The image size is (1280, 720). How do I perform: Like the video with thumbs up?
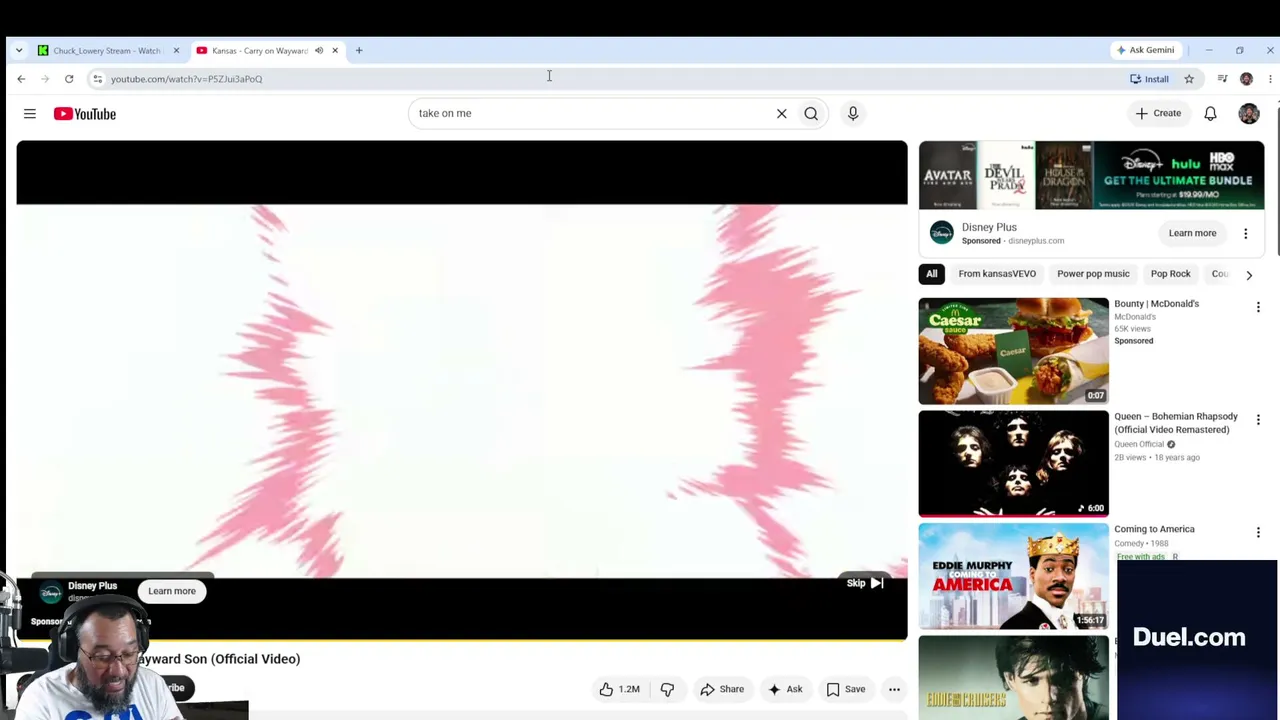(x=620, y=689)
